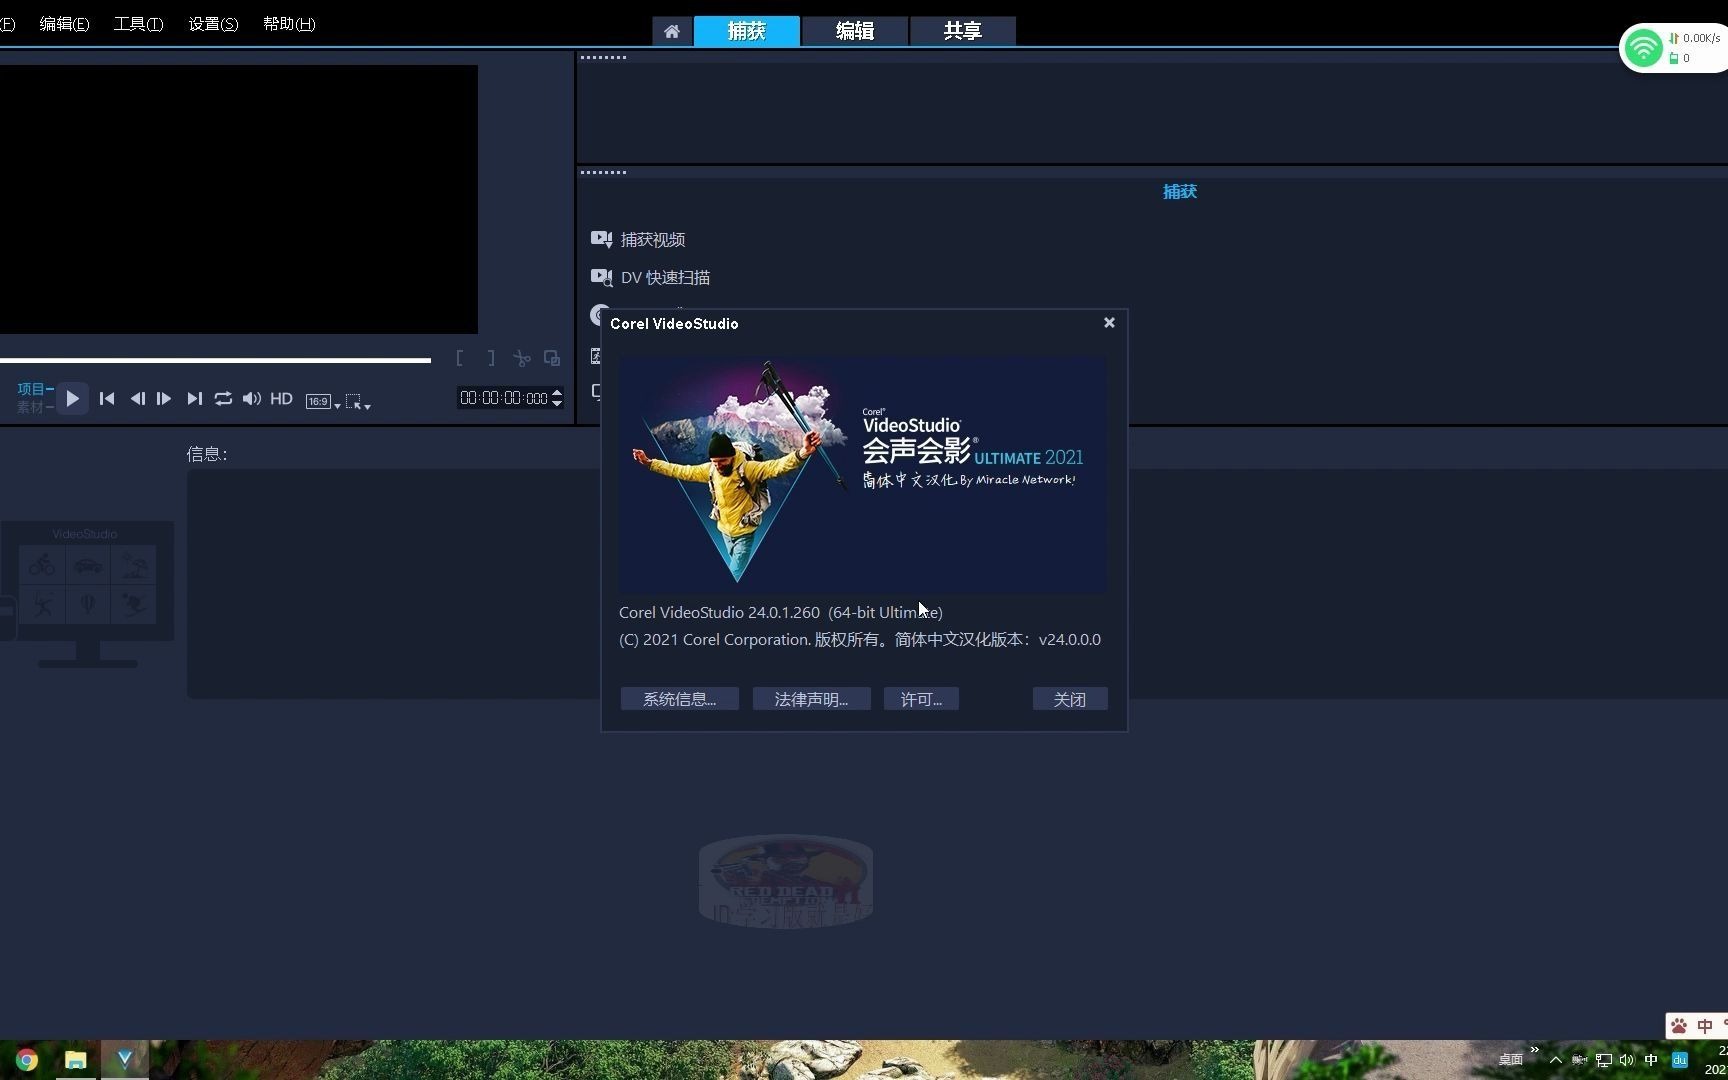Click the VideoStudio taskbar icon
This screenshot has height=1080, width=1728.
125,1059
